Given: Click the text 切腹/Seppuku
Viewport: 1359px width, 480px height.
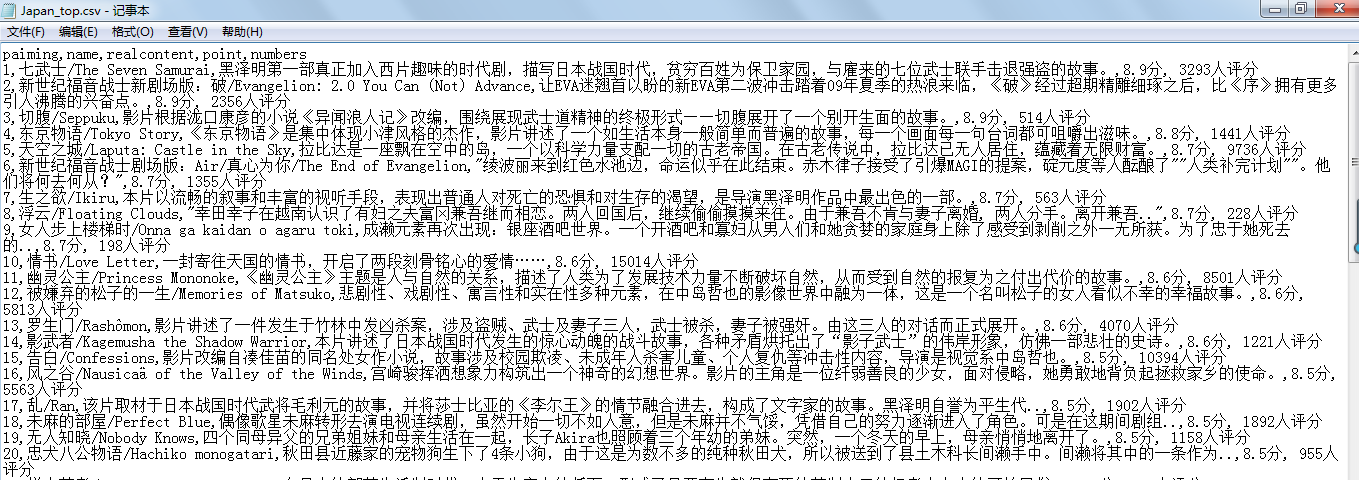Looking at the screenshot, I should click(x=70, y=118).
